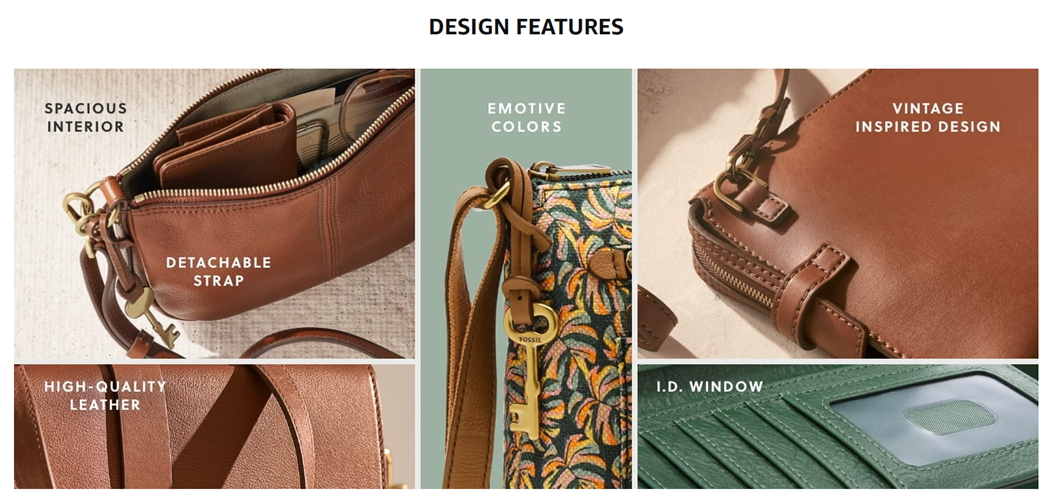
Task: Open the leather straps close-up image
Action: click(x=214, y=426)
